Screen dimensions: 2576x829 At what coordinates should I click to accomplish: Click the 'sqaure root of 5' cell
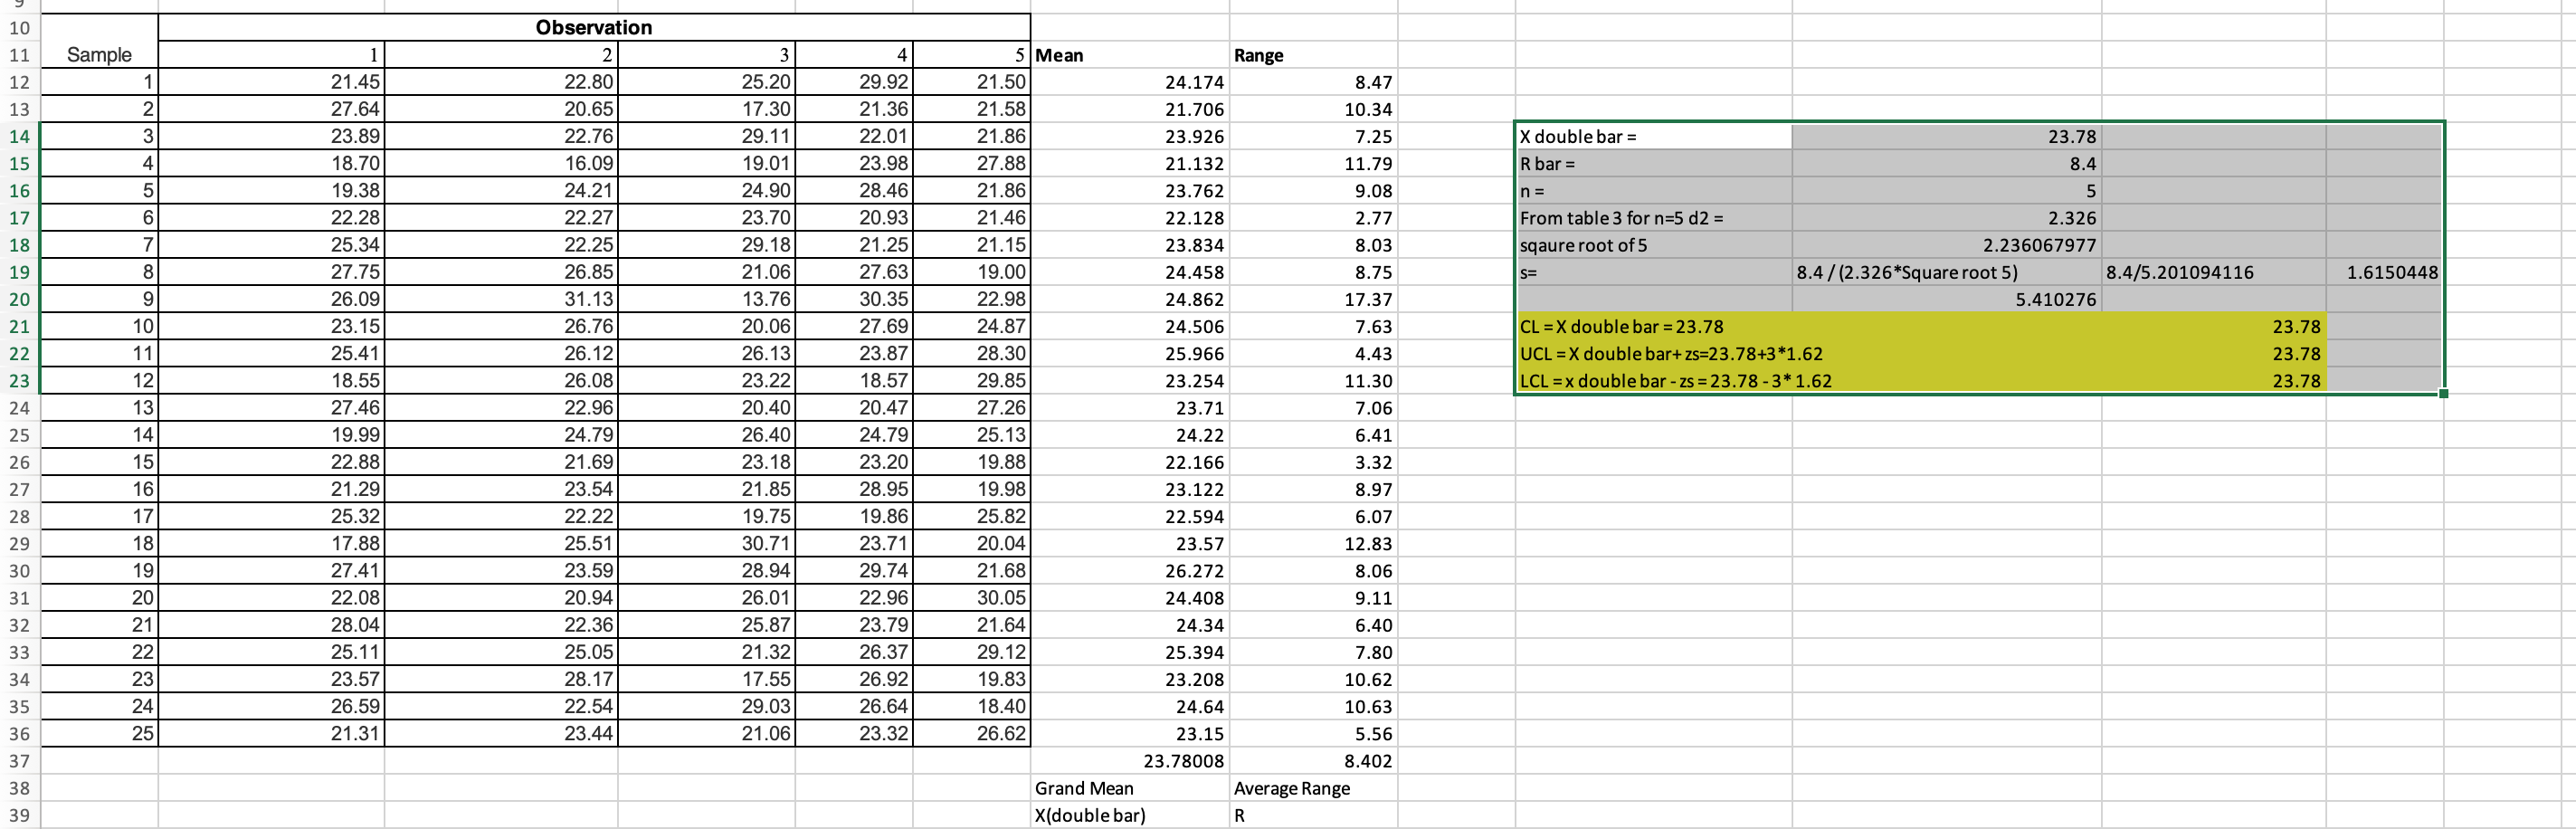pos(1654,245)
